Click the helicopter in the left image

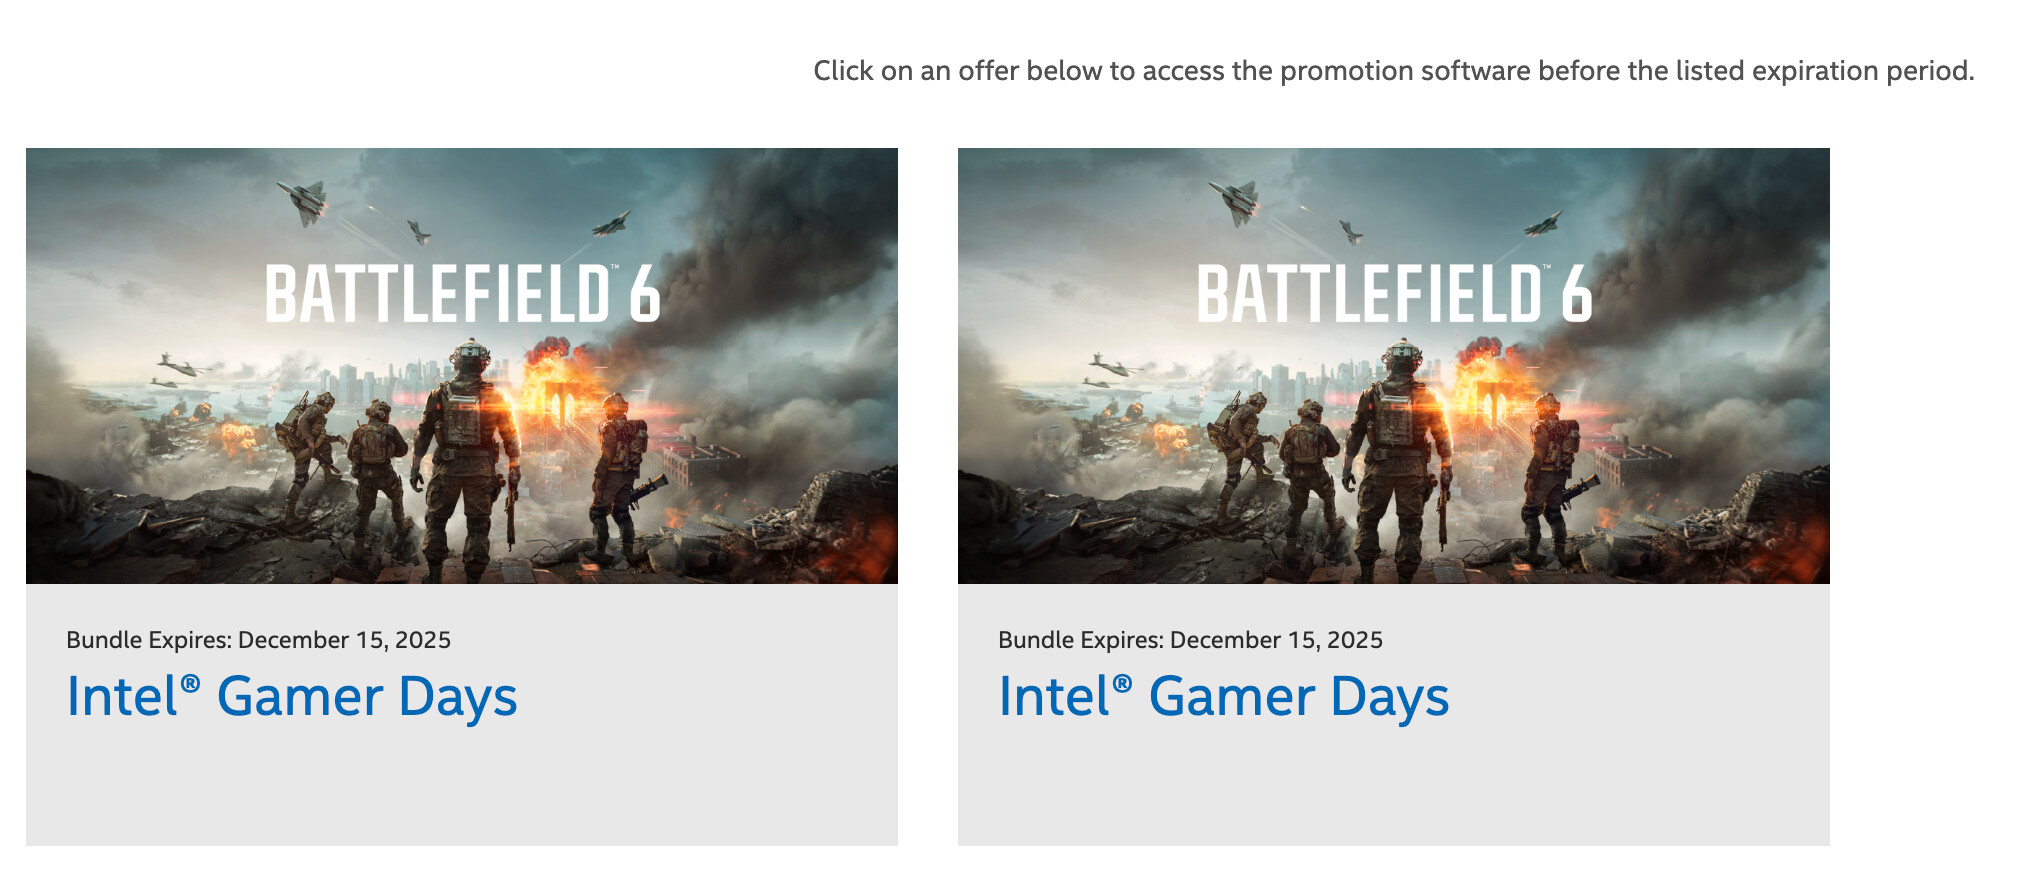[180, 365]
